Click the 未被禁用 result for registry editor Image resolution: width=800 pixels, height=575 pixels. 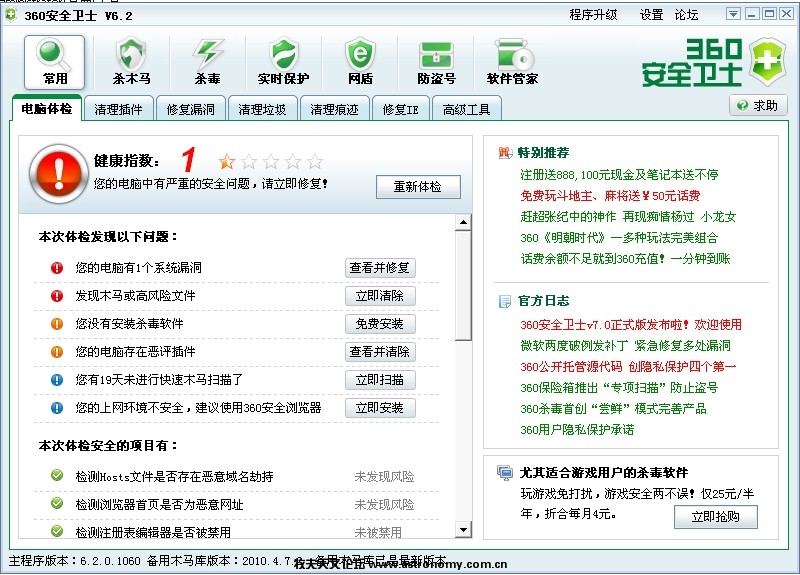tap(378, 532)
